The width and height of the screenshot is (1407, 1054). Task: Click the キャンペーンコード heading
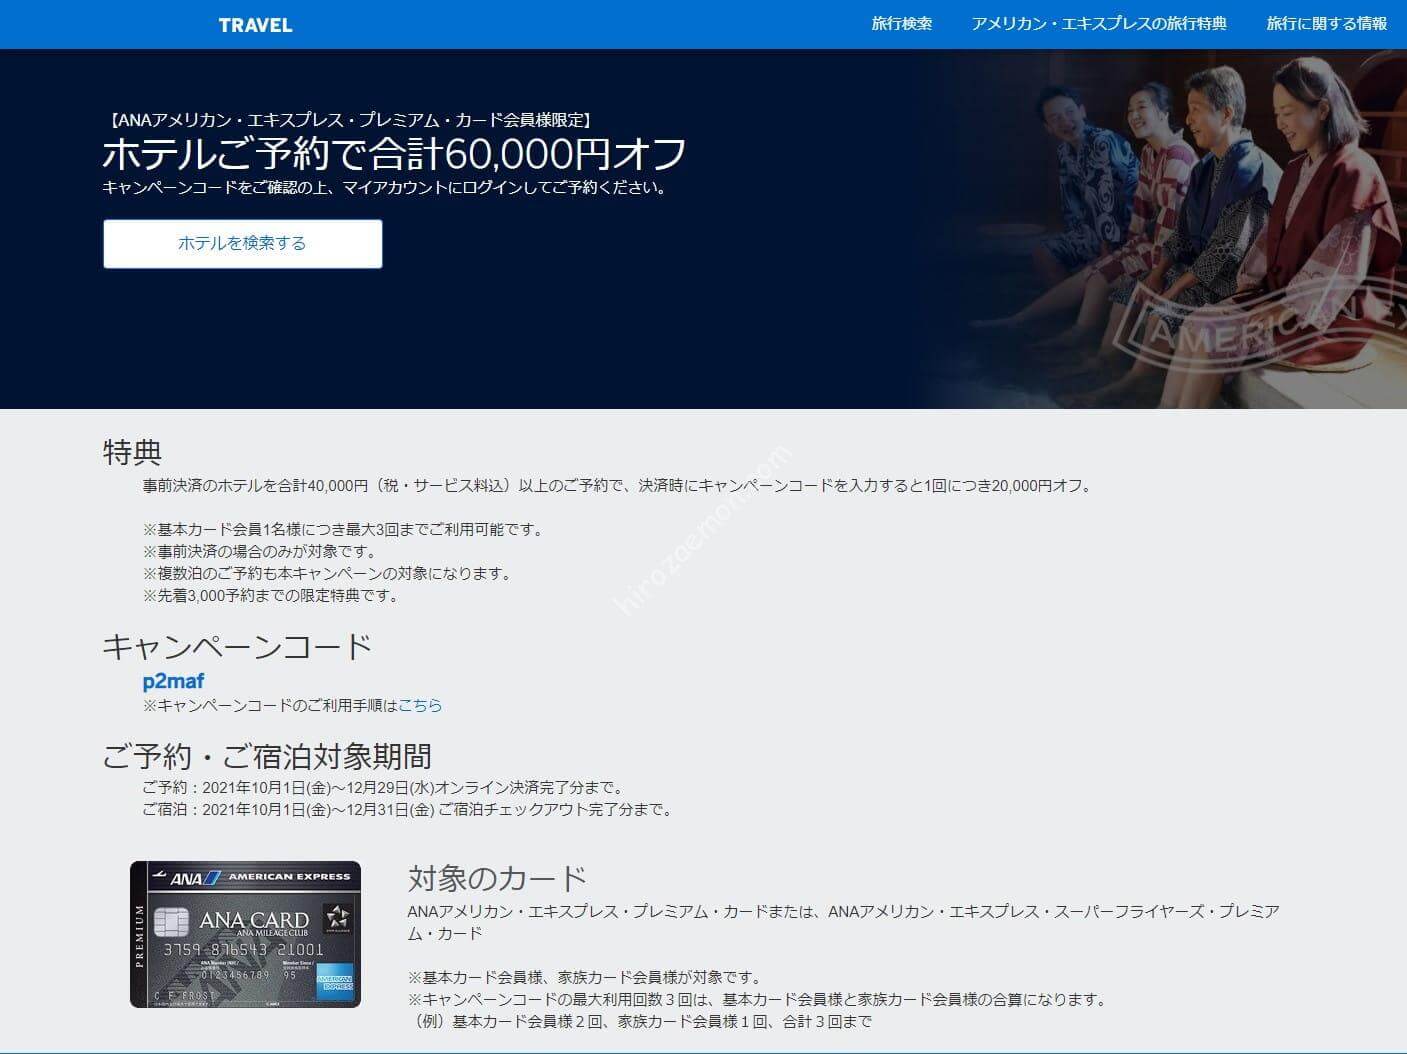[x=237, y=647]
